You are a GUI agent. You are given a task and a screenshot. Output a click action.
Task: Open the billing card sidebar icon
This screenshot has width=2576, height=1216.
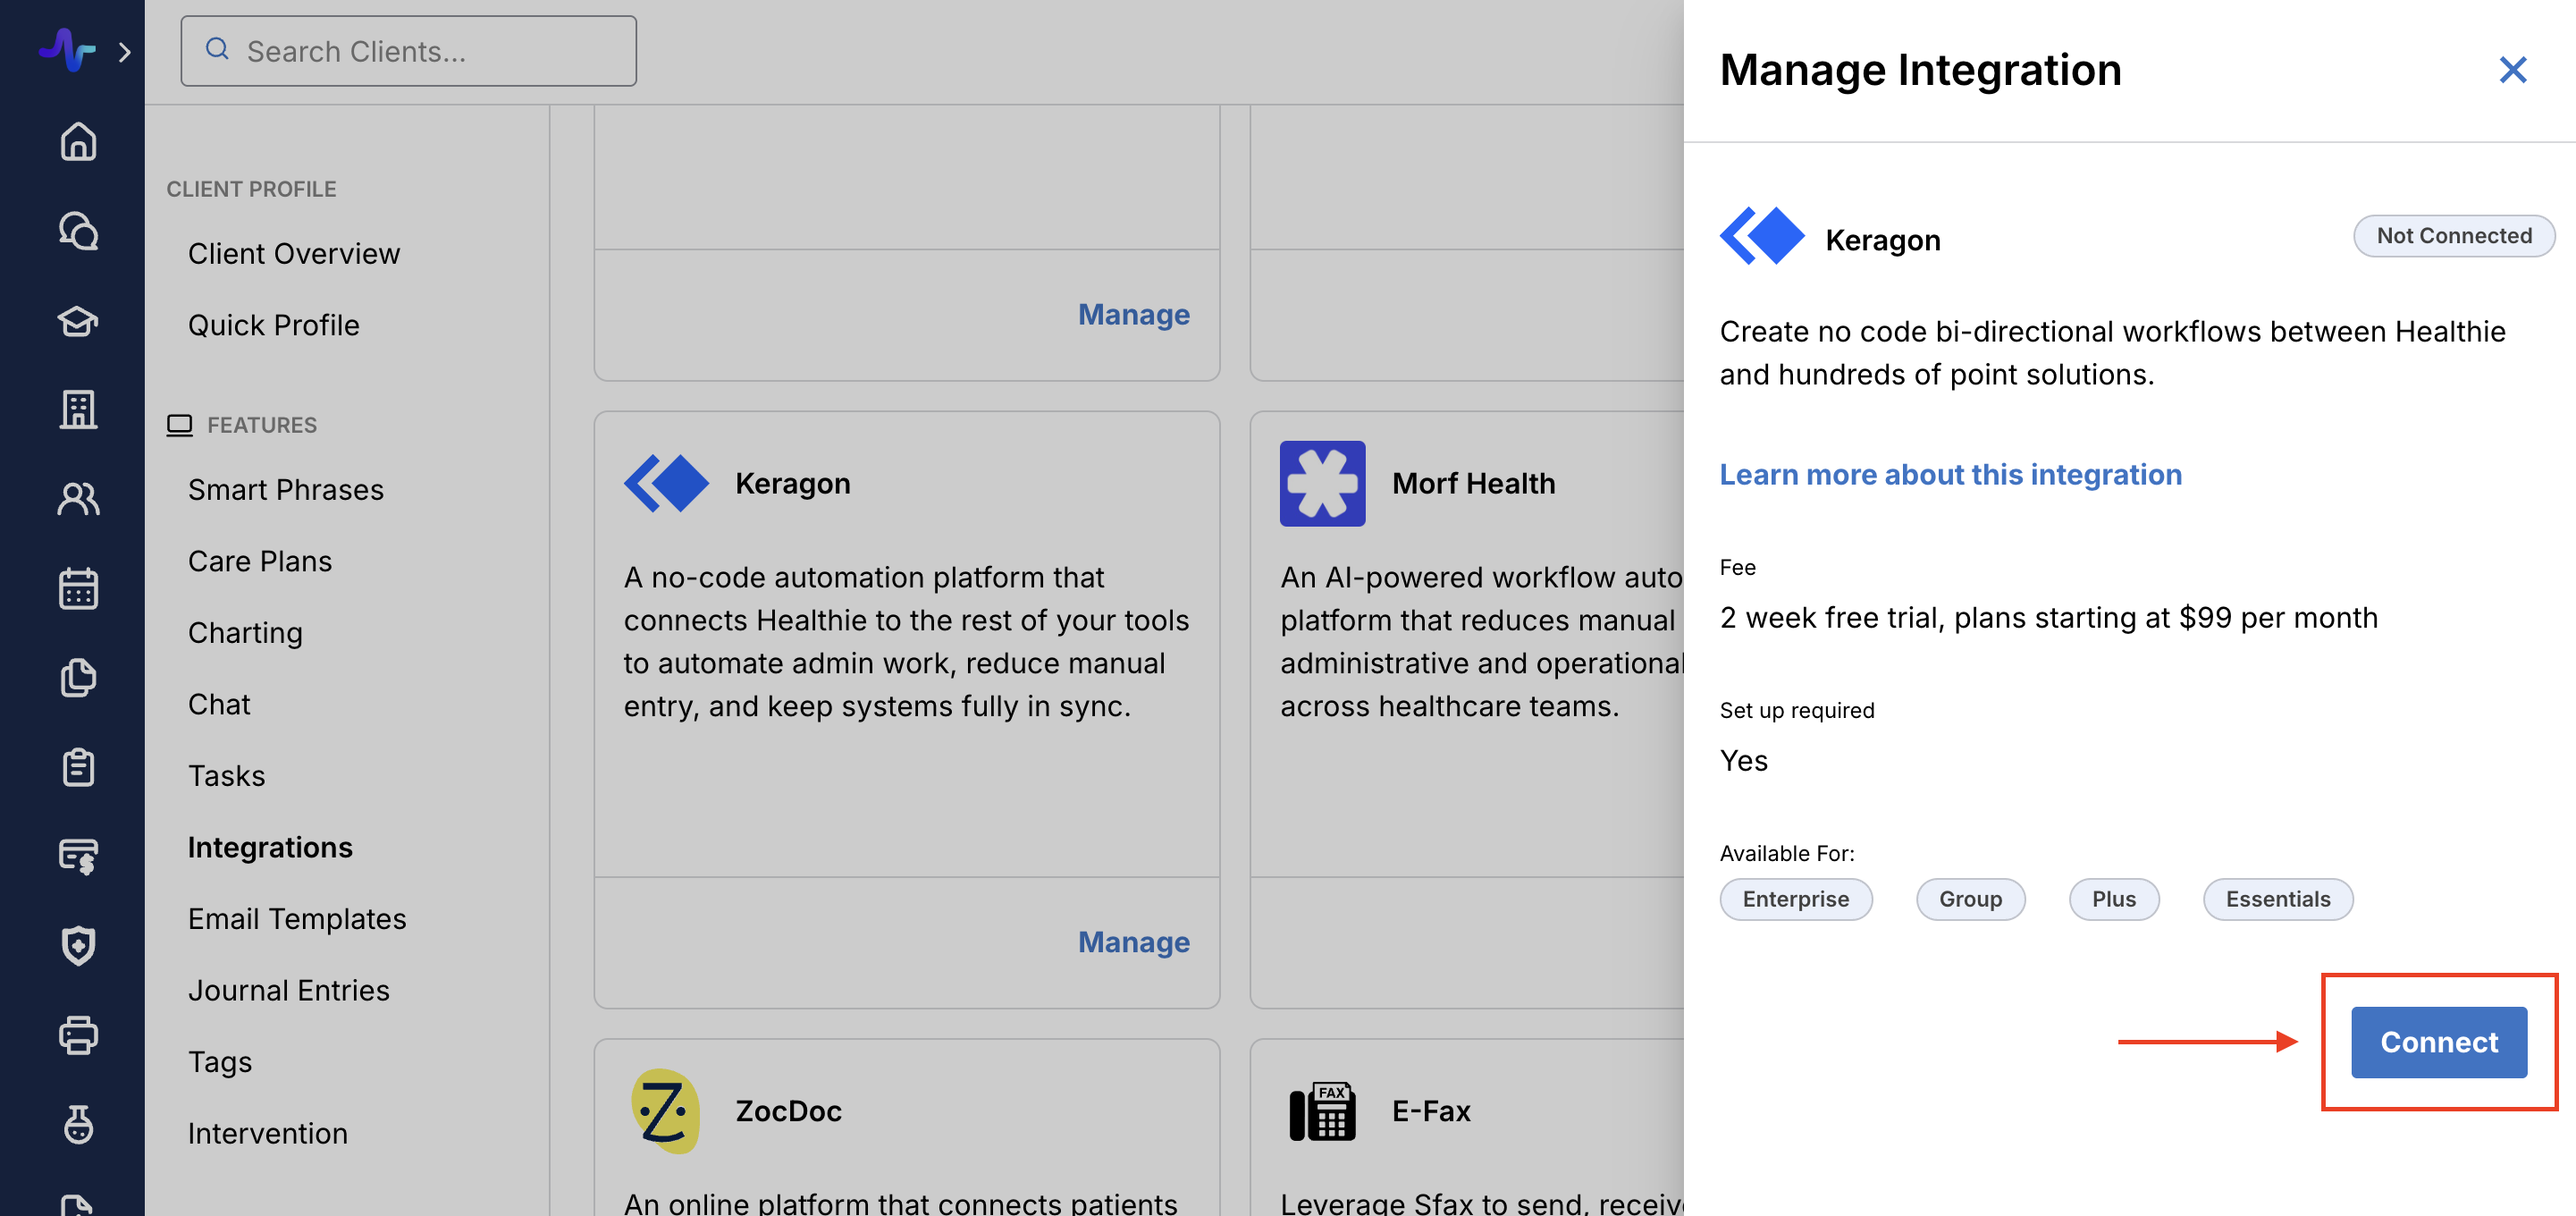point(78,857)
